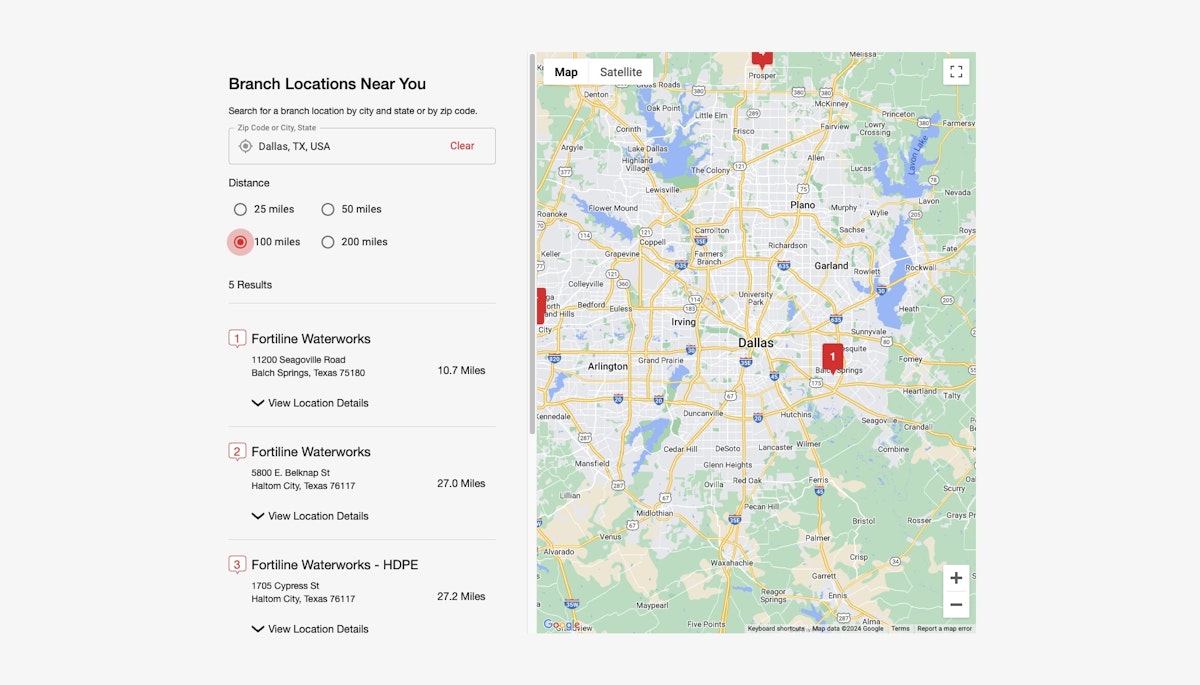The height and width of the screenshot is (685, 1200).
Task: Click the locate-me crosshair icon in search field
Action: coord(245,146)
